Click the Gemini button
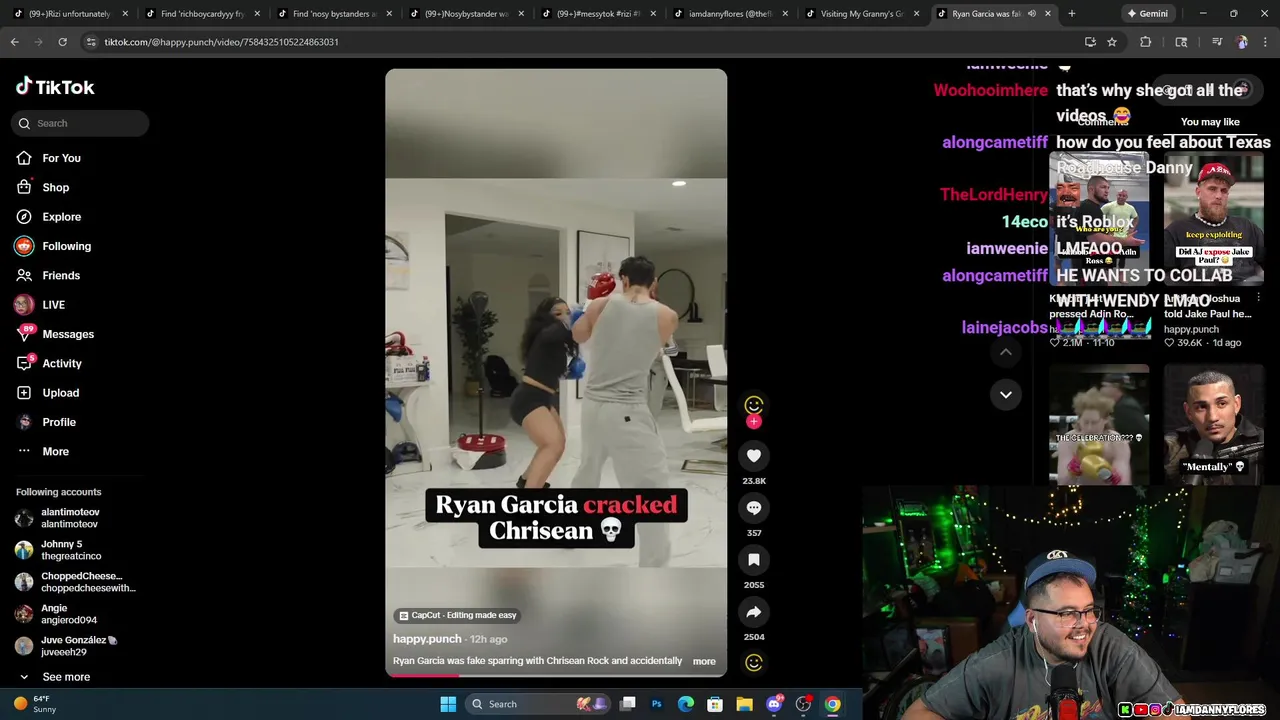The height and width of the screenshot is (720, 1280). 1147,14
